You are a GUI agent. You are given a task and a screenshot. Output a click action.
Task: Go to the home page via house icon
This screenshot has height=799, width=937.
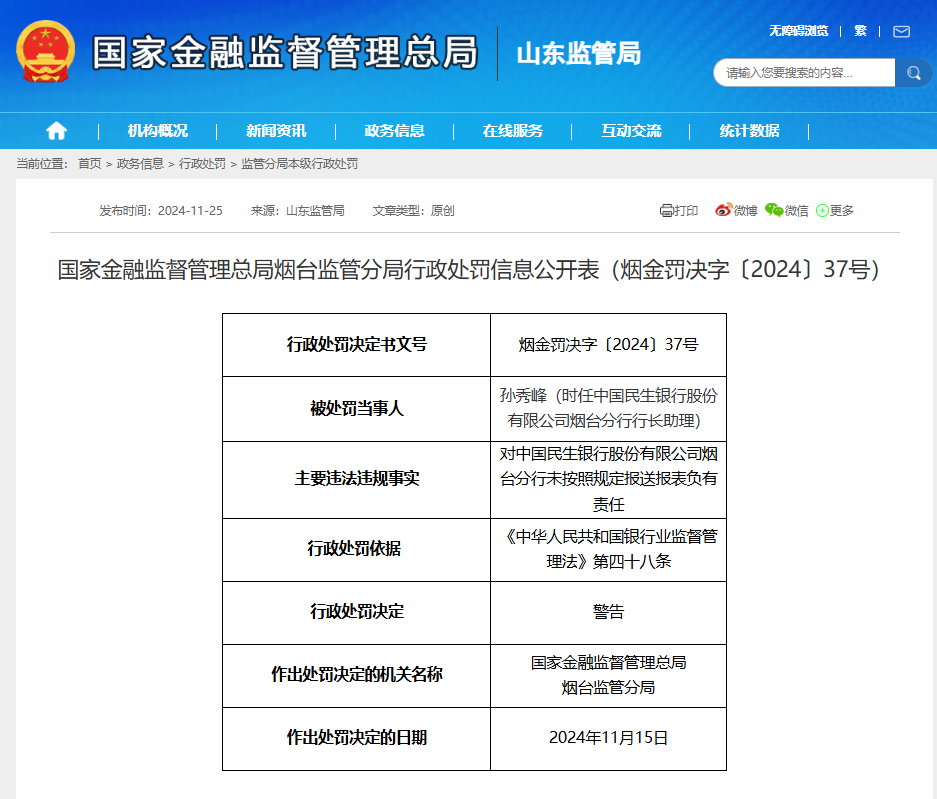[56, 130]
